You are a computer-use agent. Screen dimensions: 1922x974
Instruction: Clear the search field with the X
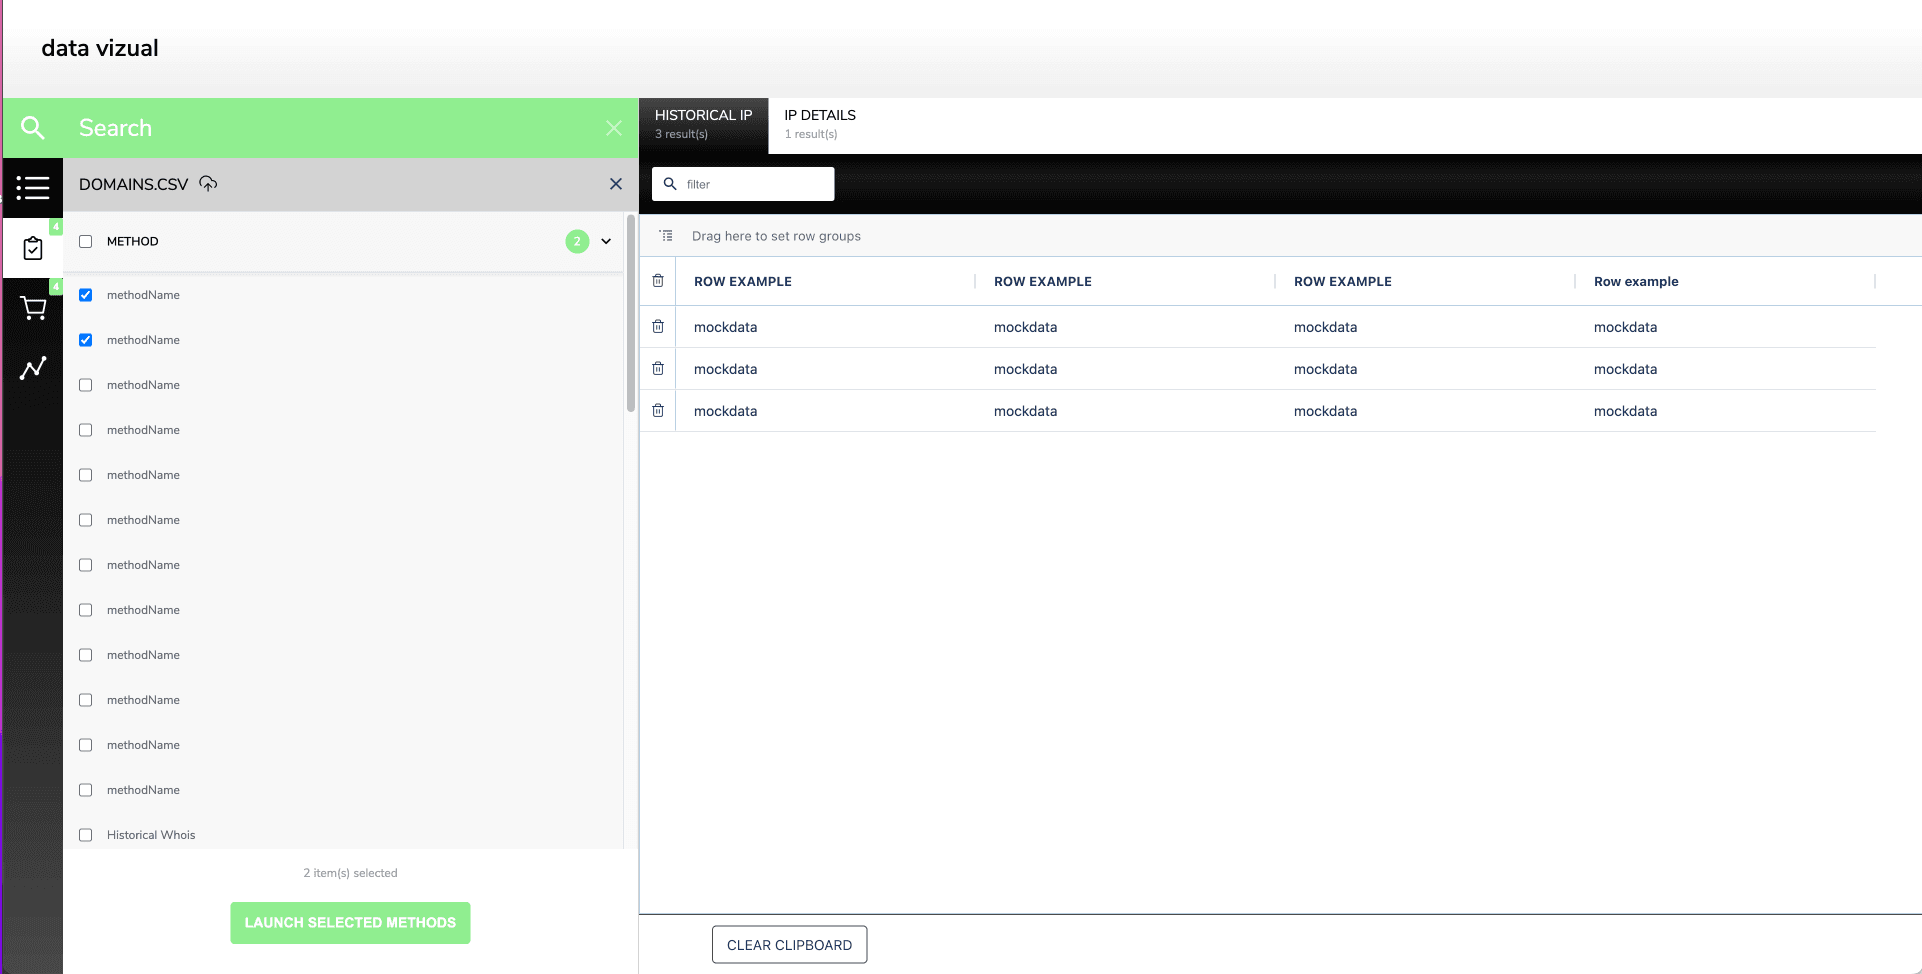(x=613, y=128)
